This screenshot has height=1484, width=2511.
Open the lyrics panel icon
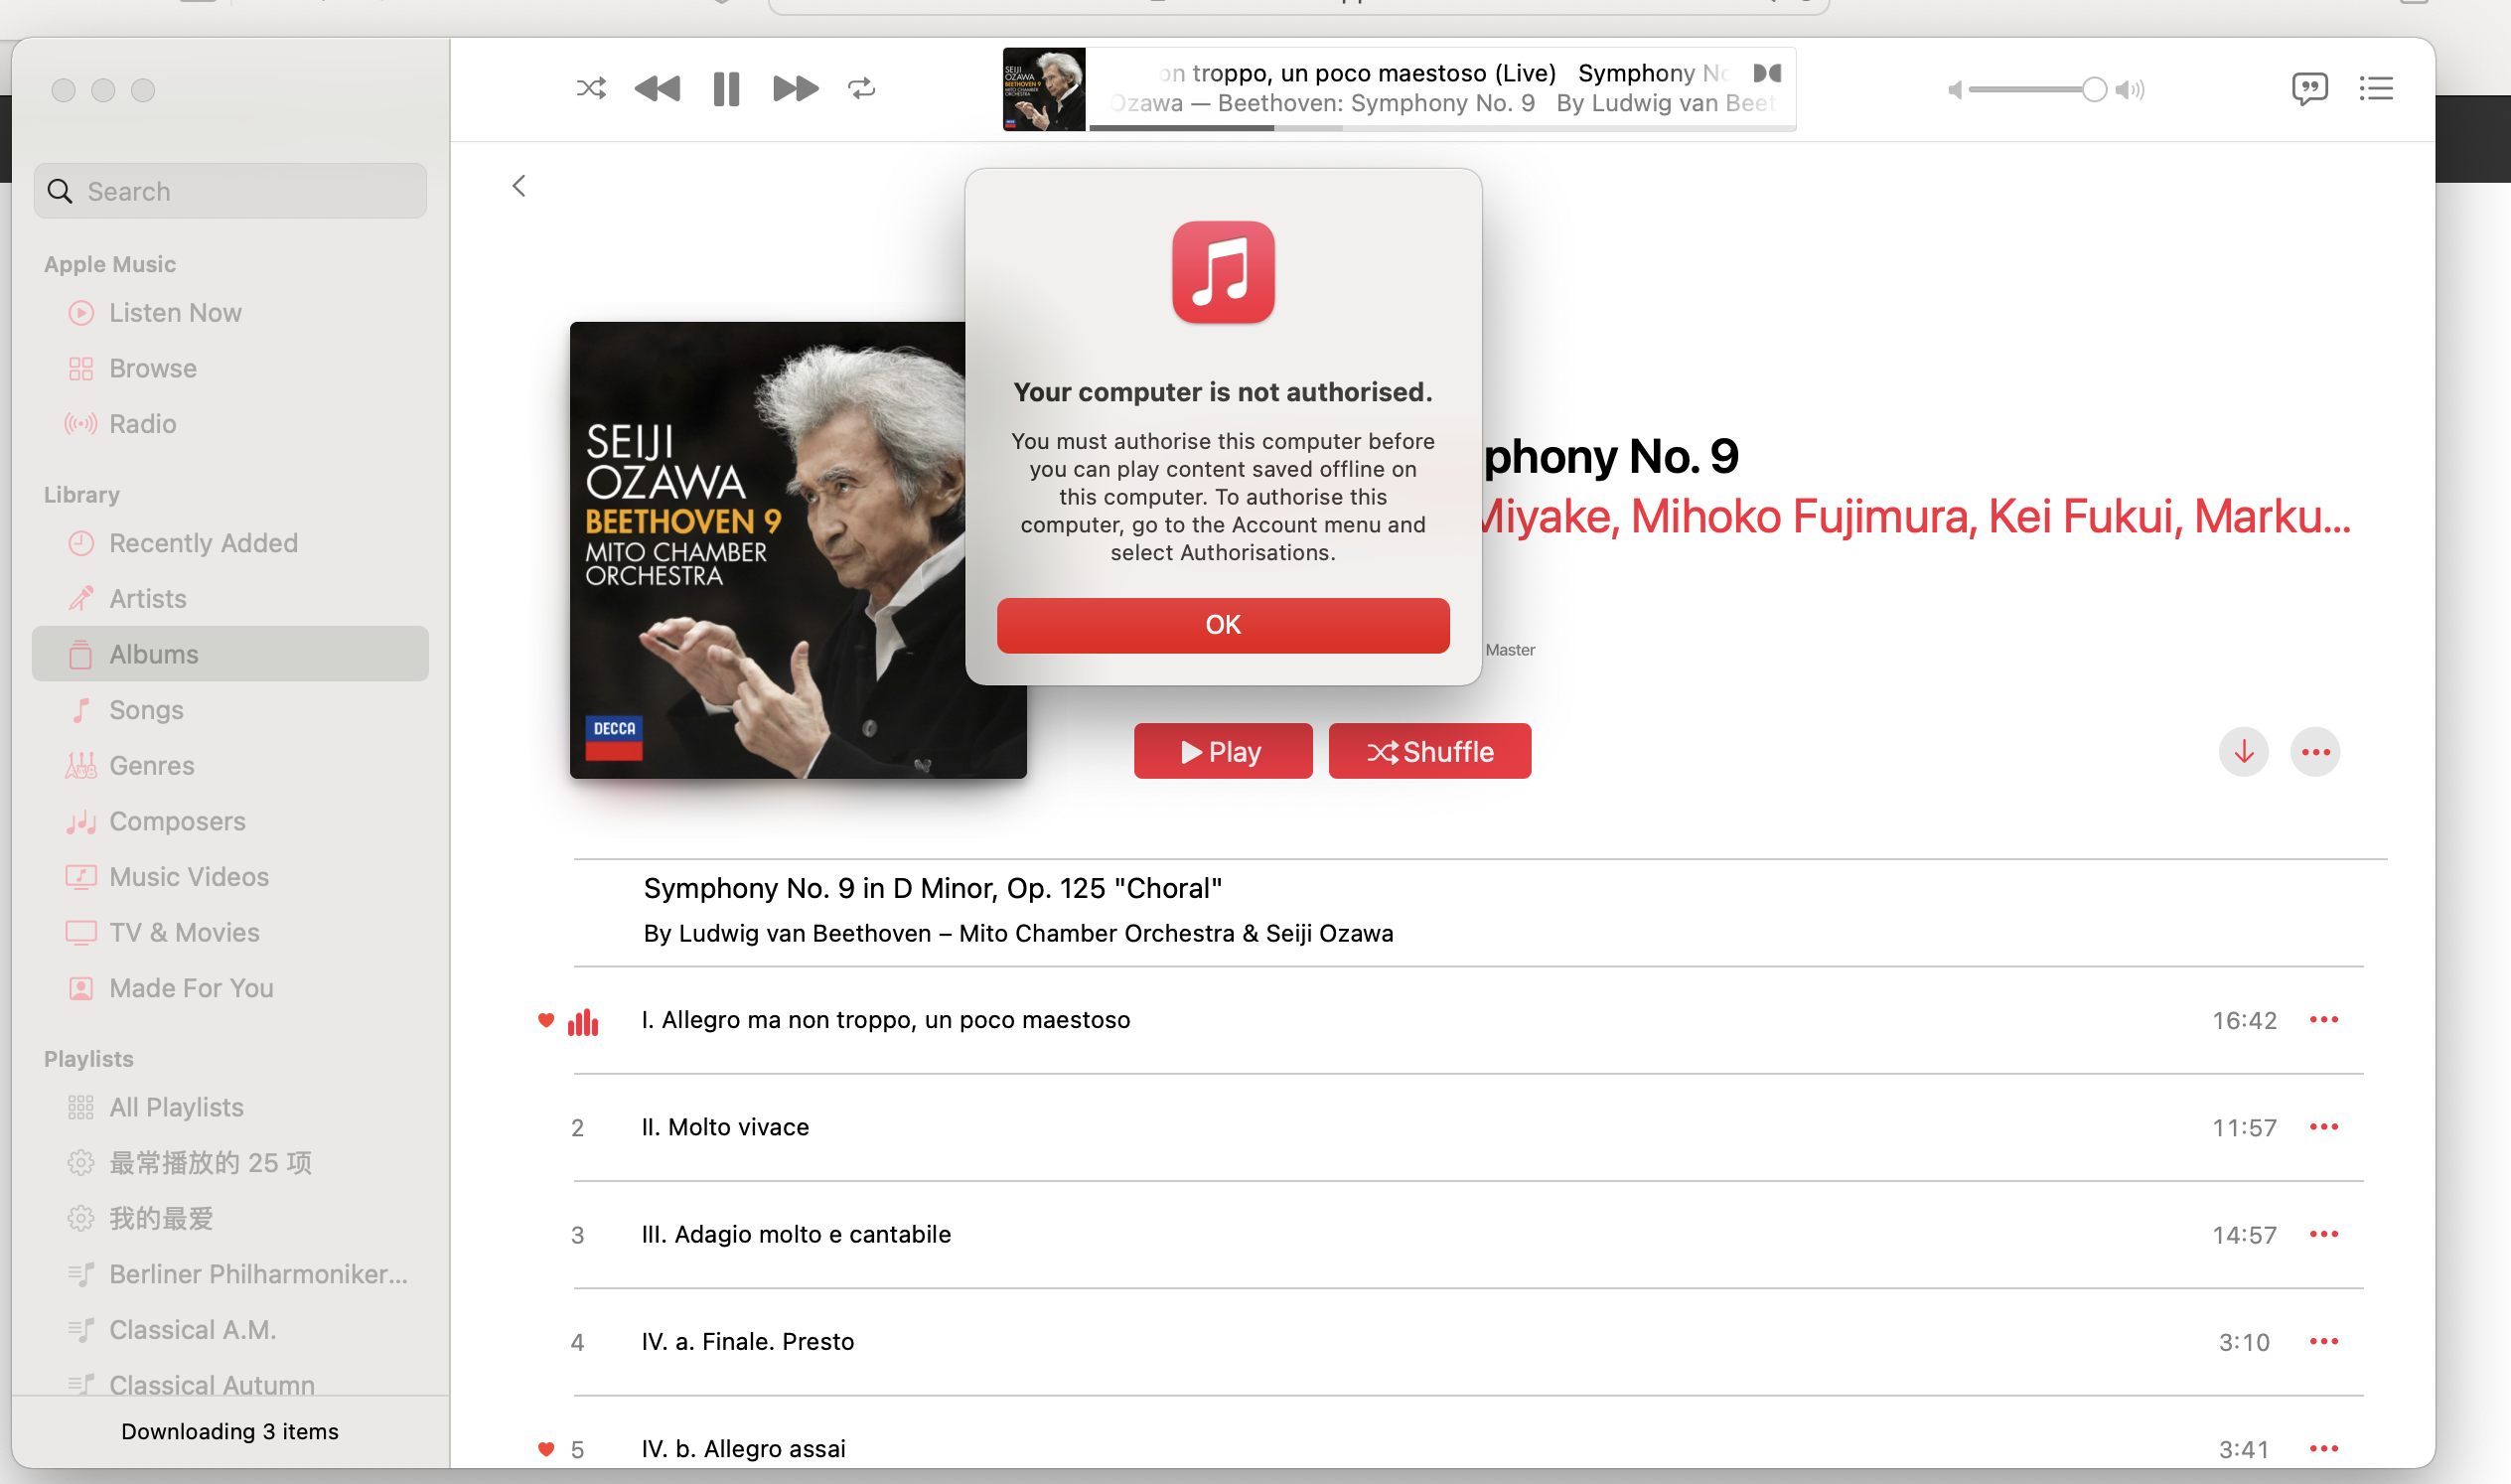[x=2309, y=89]
